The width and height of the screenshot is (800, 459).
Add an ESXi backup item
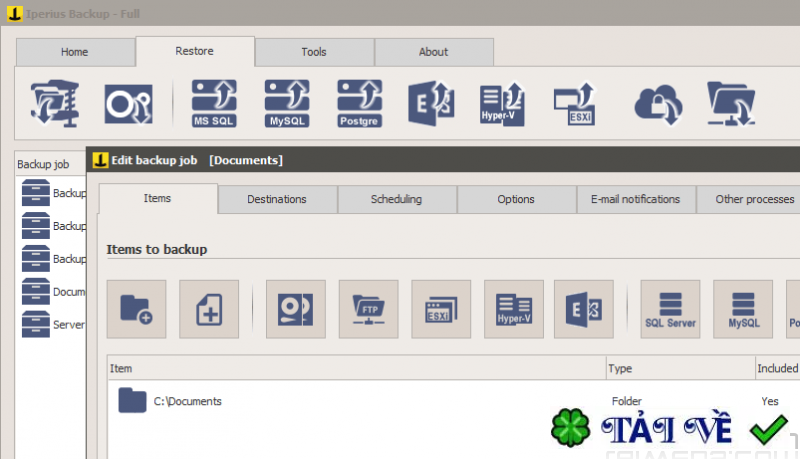[441, 309]
